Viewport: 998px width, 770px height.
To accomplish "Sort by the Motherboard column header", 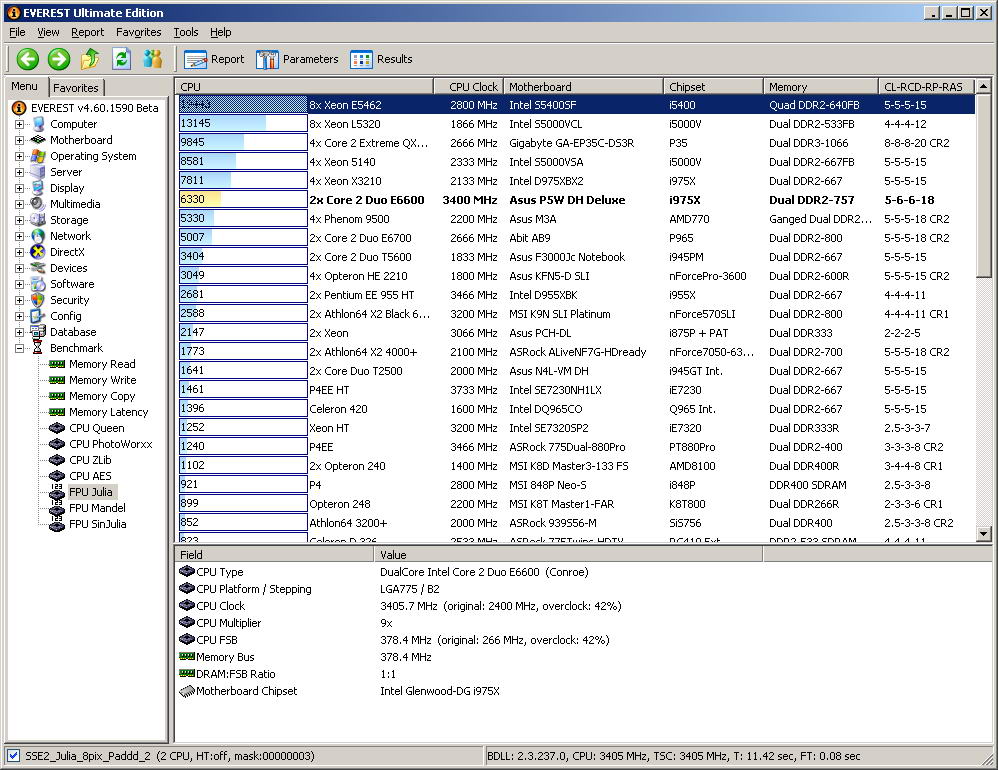I will pos(583,87).
